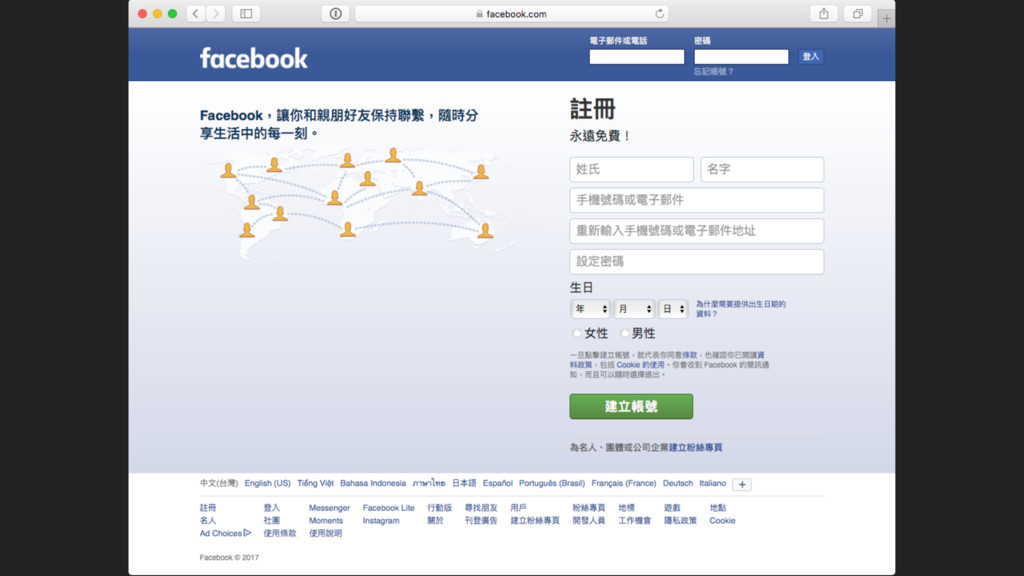Select the 男性 radio button

point(624,333)
